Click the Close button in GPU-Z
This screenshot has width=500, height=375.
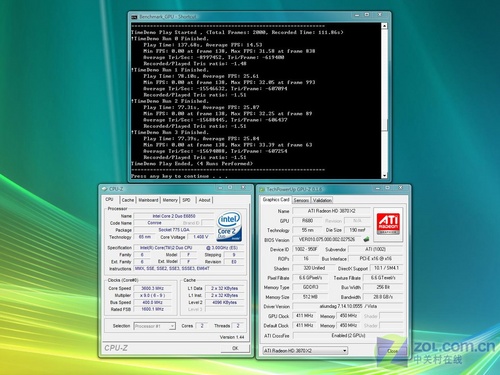(x=393, y=351)
